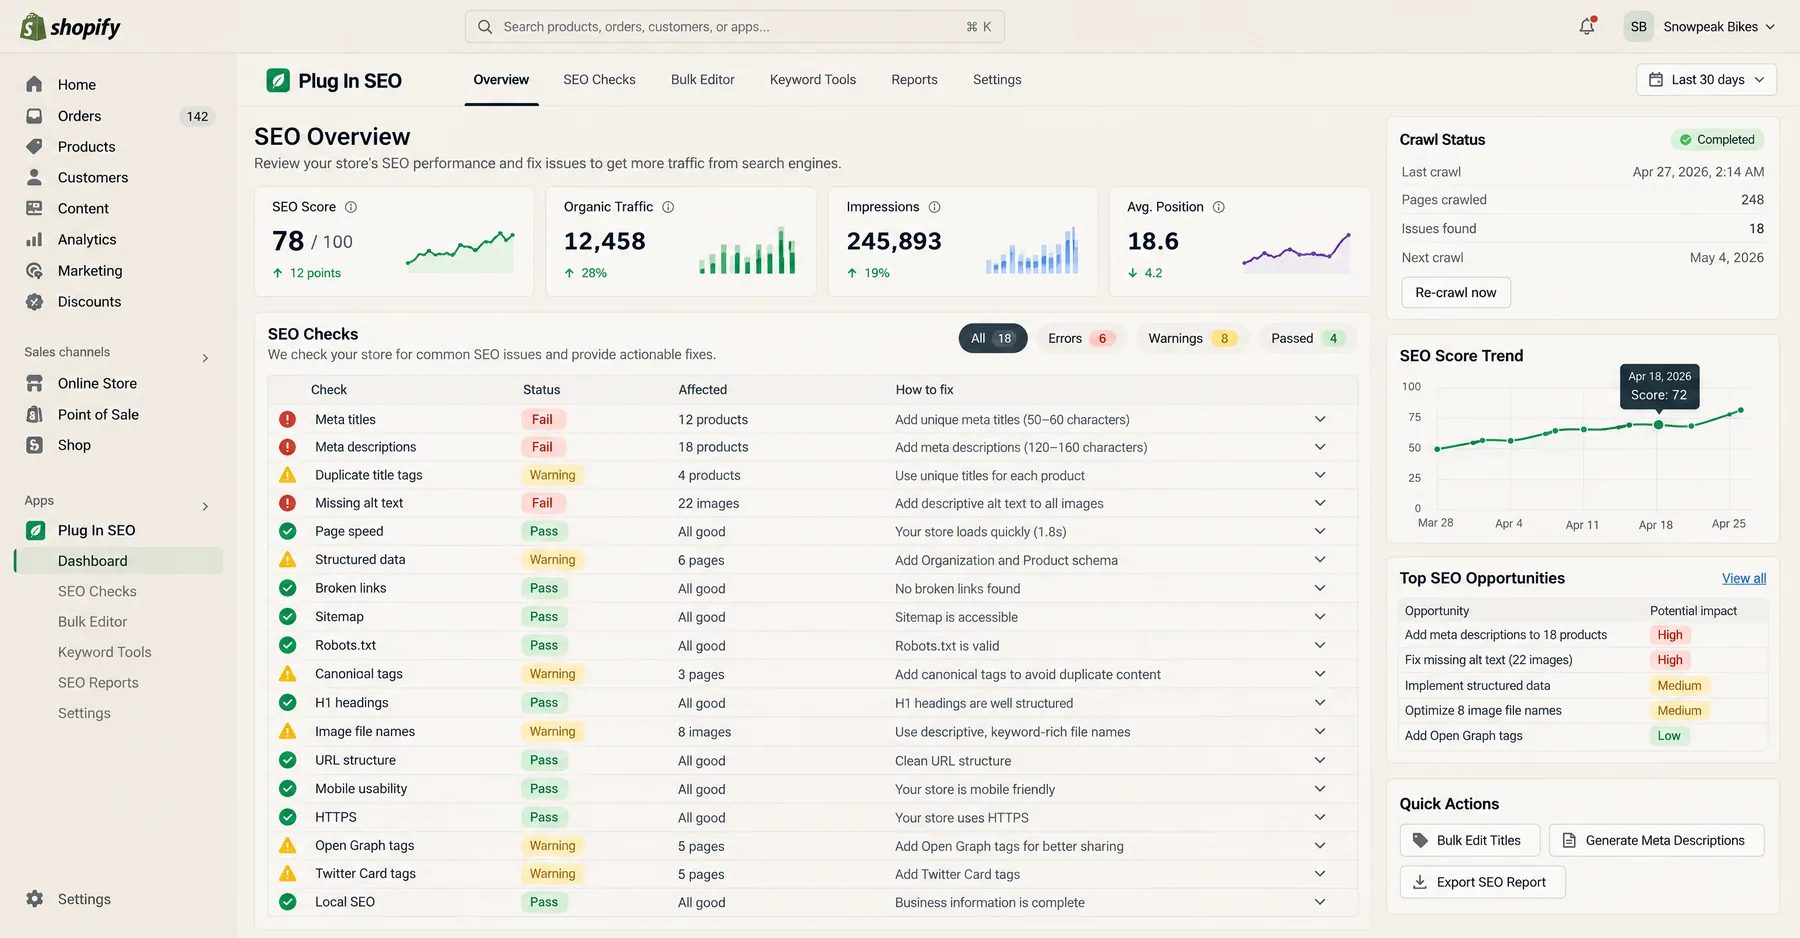Click the Online Store storefront icon
1800x938 pixels.
pyautogui.click(x=34, y=383)
